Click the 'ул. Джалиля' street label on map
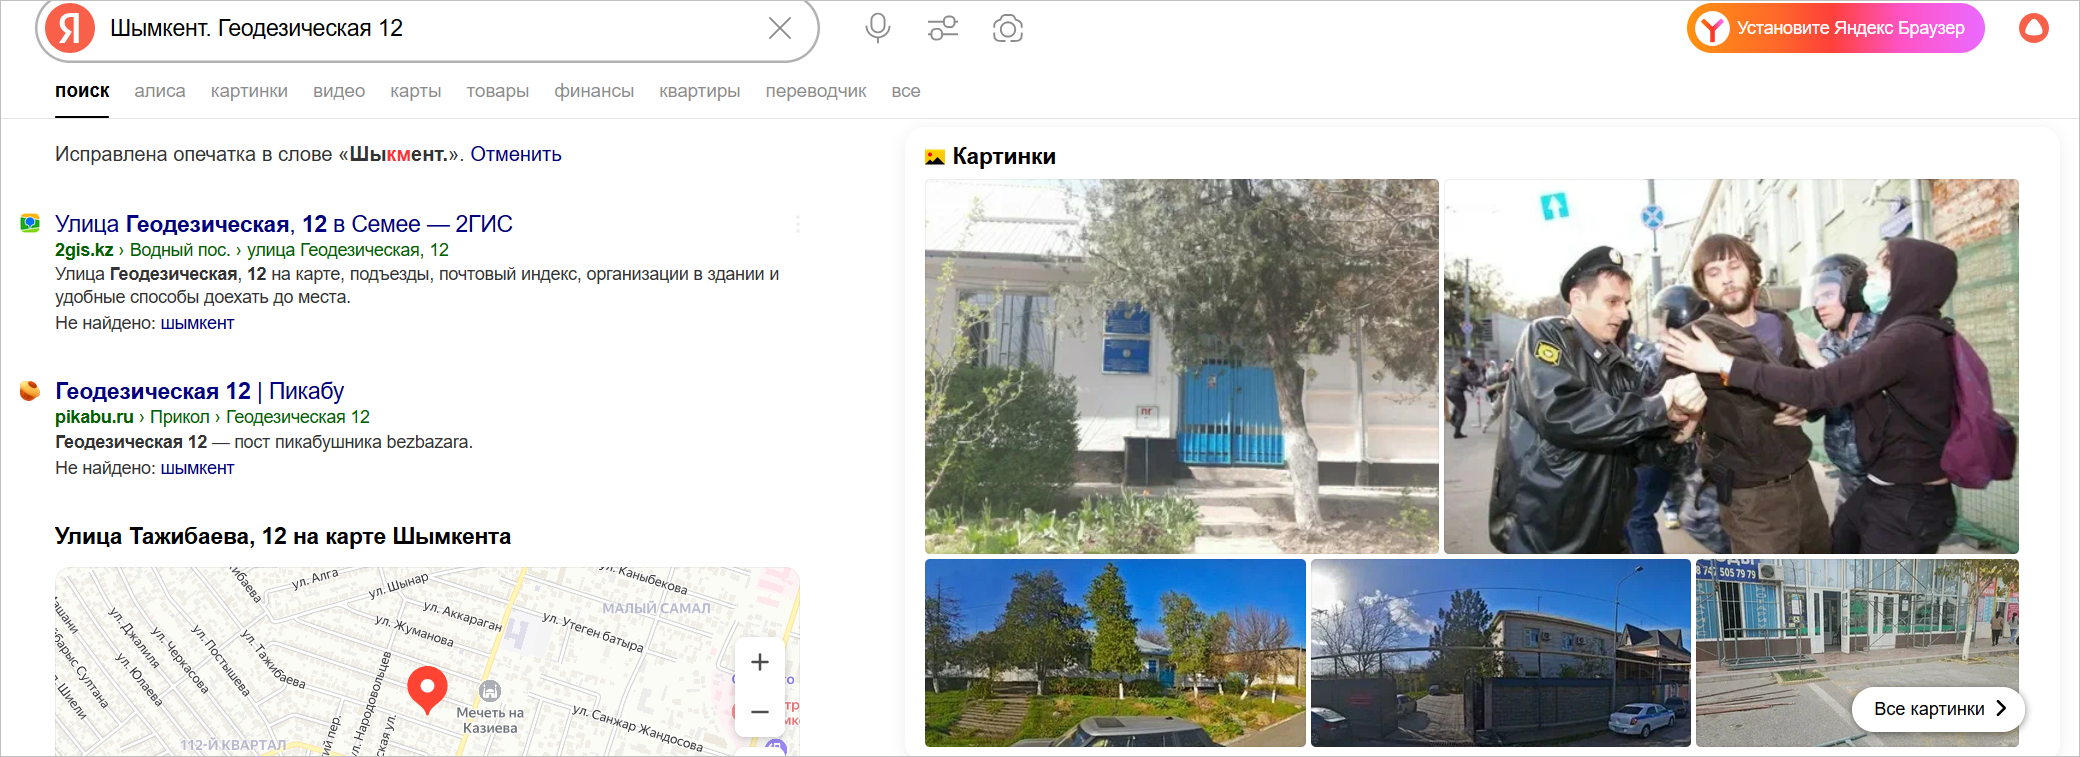2080x757 pixels. 134,637
